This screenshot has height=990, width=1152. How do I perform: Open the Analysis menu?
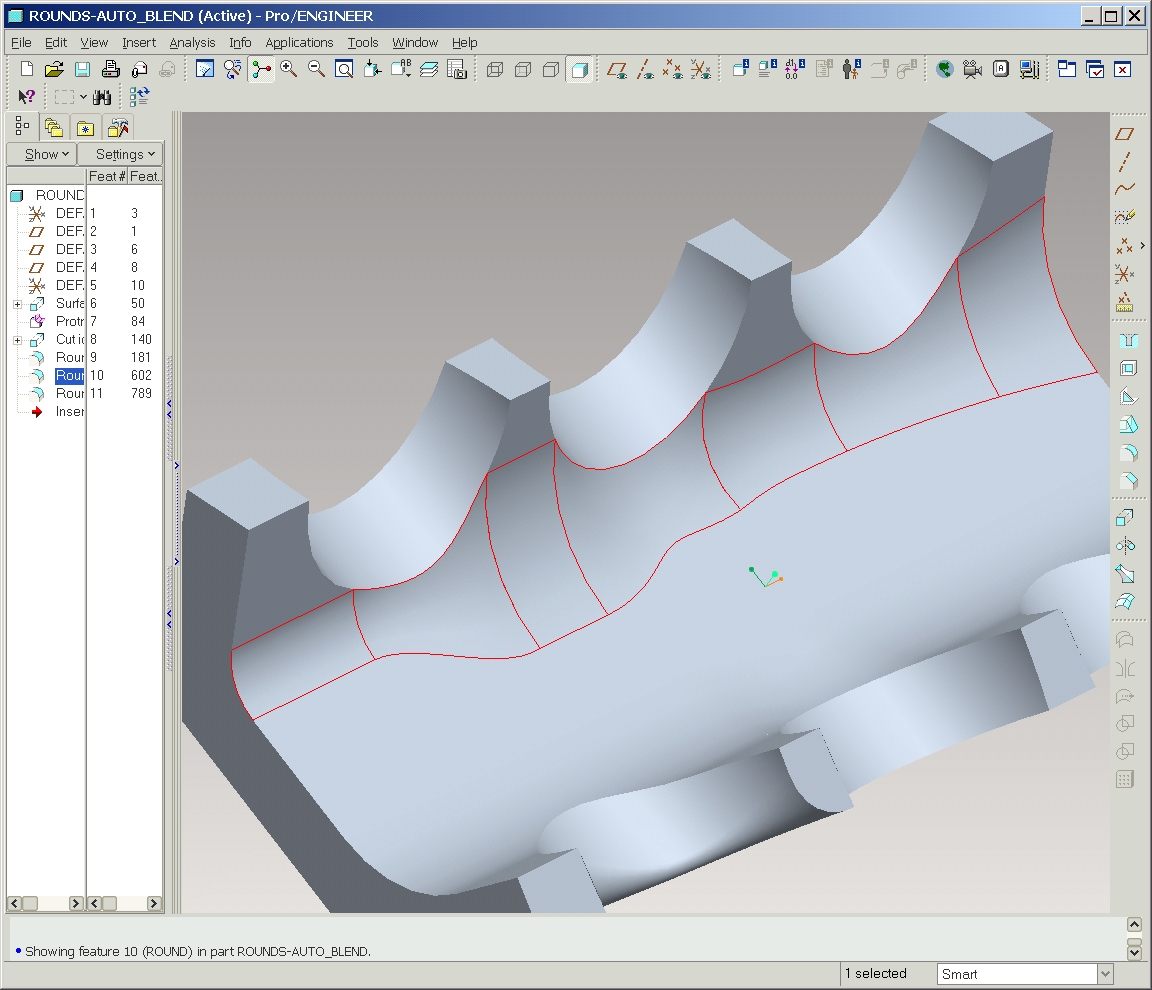click(192, 42)
